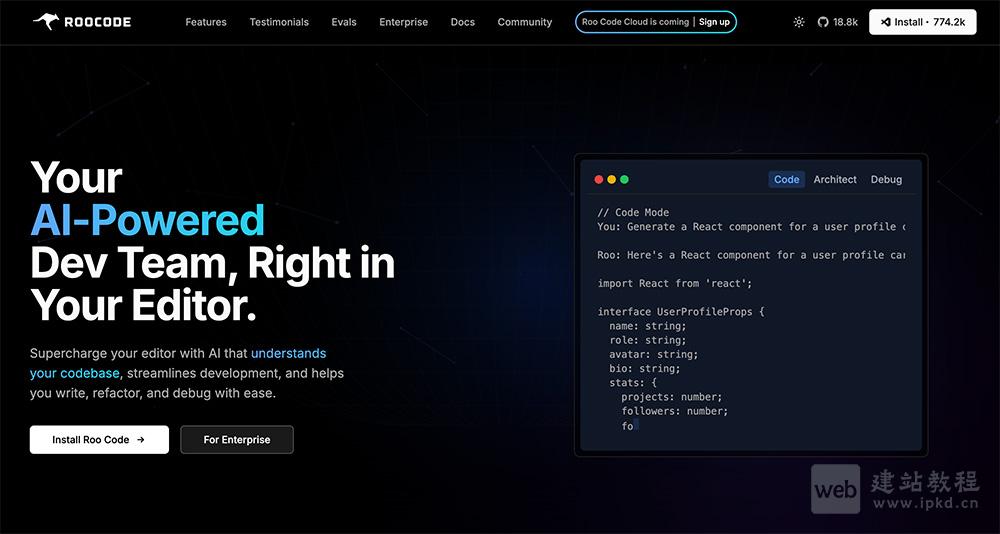Click the AI-Powered headline text
This screenshot has width=1000, height=534.
pos(147,220)
